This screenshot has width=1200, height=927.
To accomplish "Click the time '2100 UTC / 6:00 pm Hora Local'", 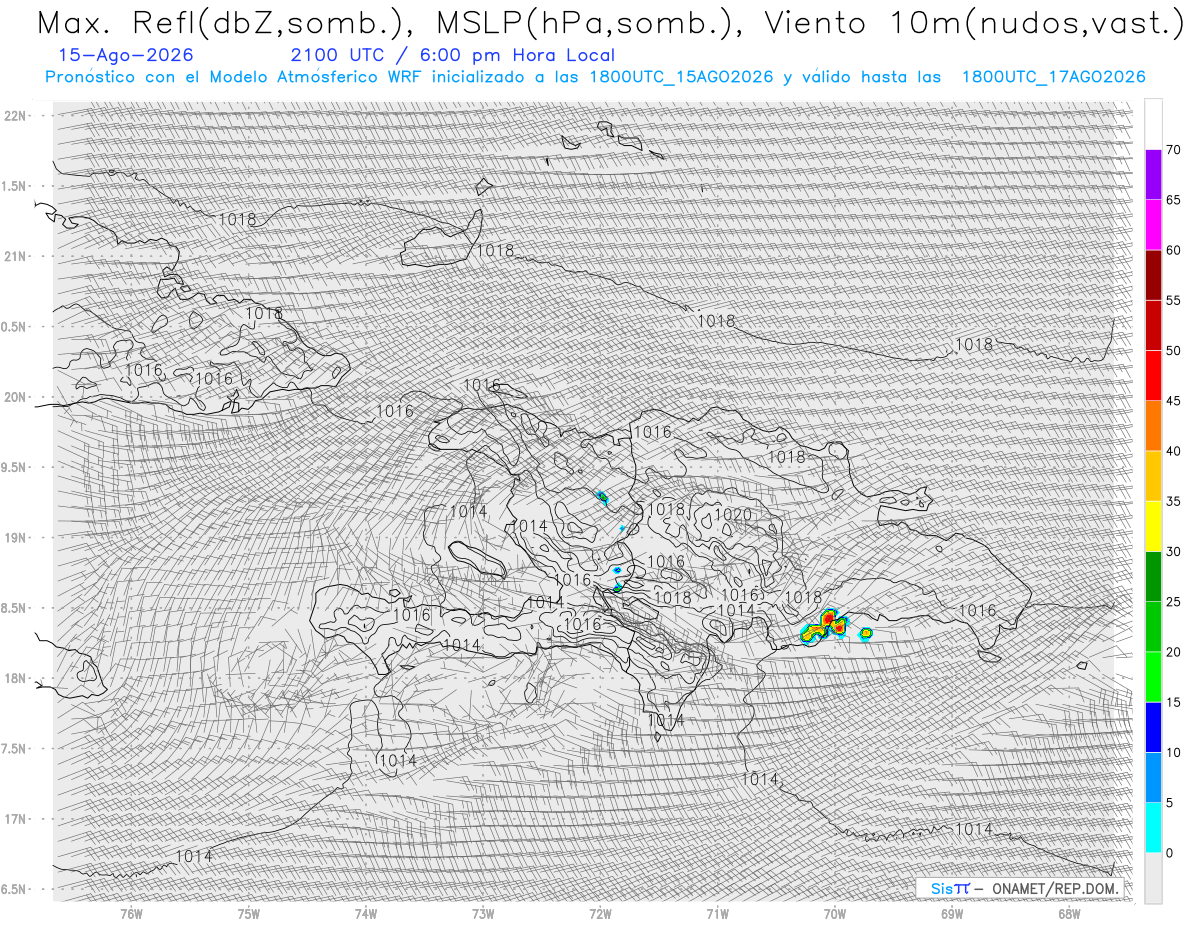I will 453,56.
